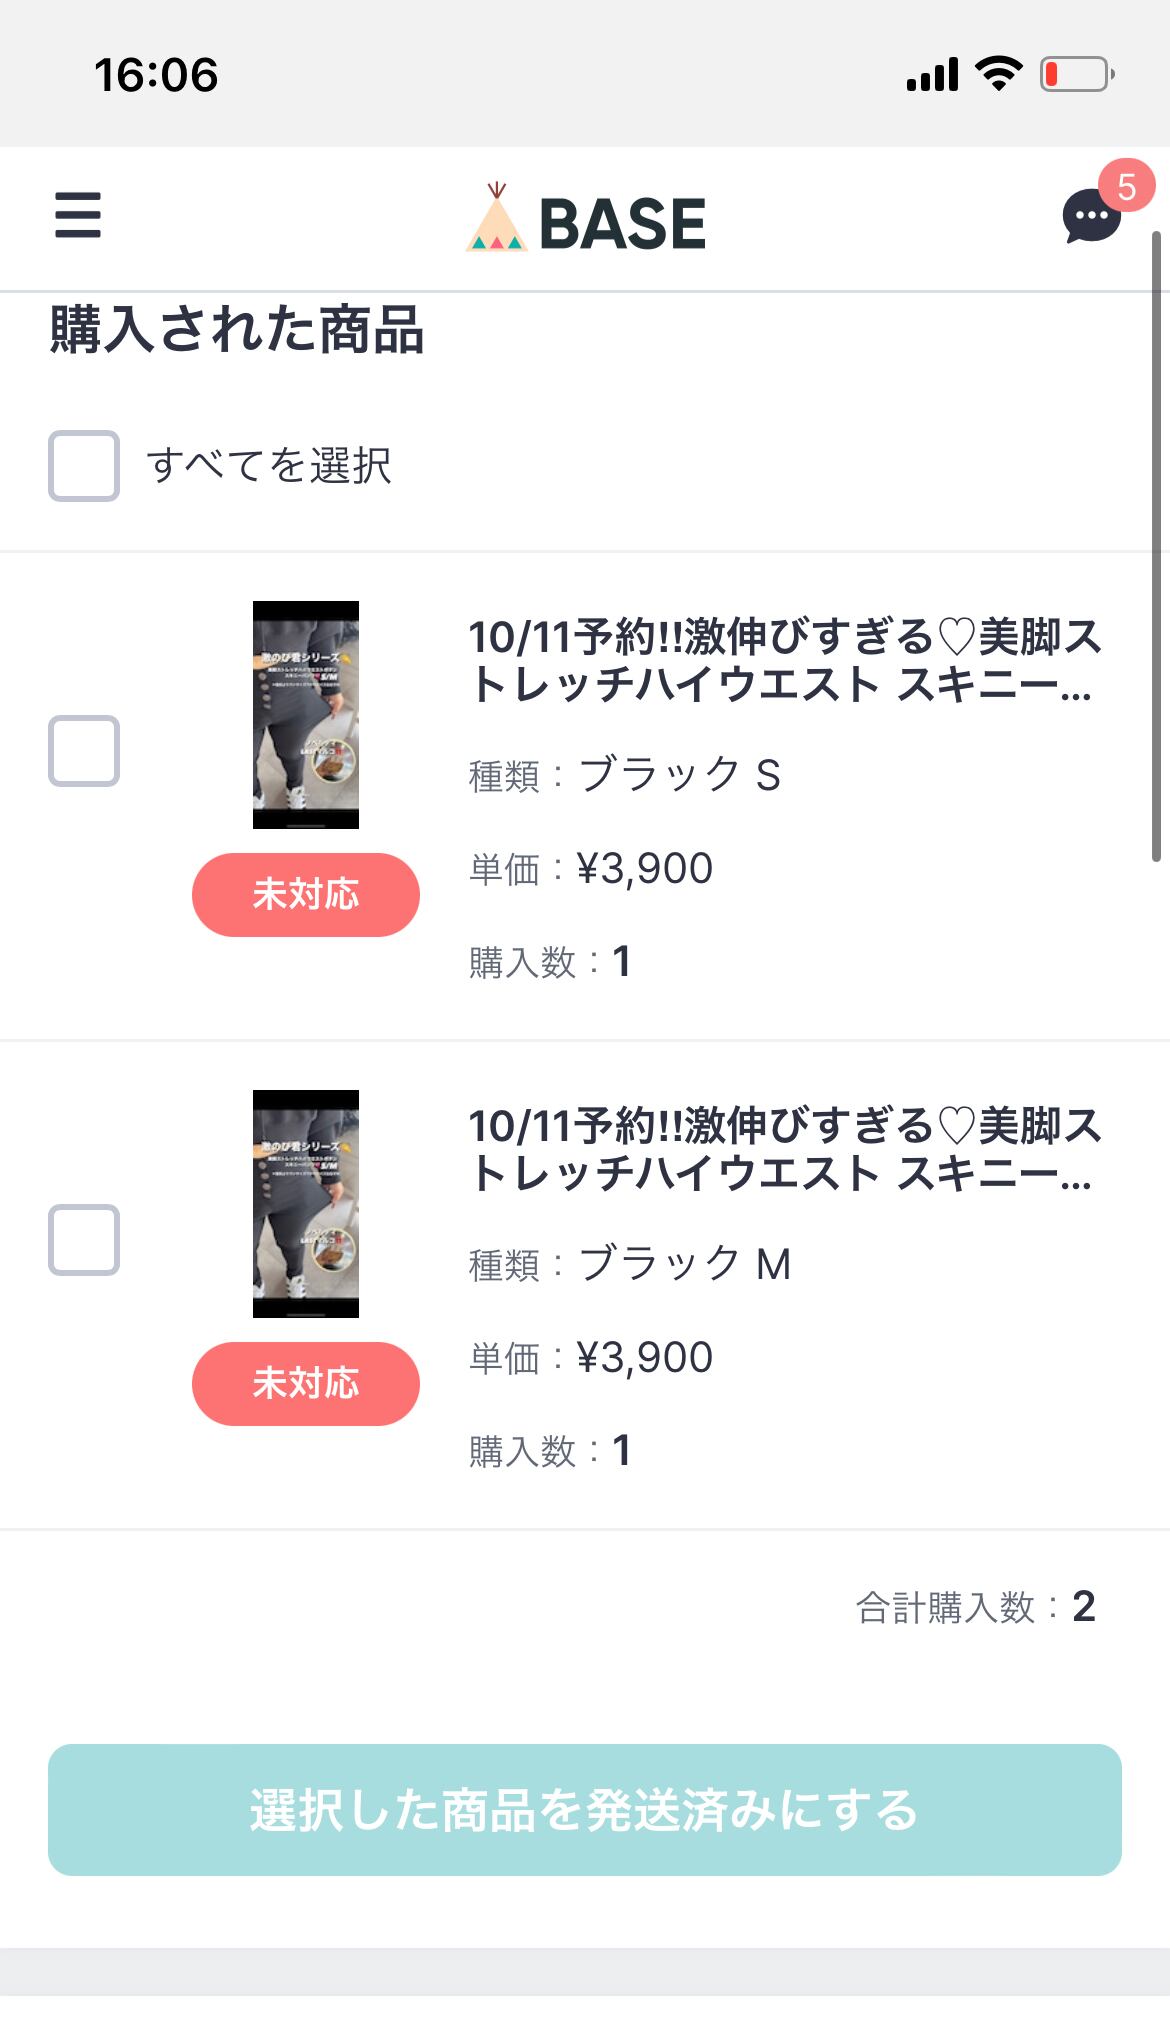The height and width of the screenshot is (2042, 1170).
Task: Click the page scrollbar on the right
Action: pyautogui.click(x=1156, y=546)
